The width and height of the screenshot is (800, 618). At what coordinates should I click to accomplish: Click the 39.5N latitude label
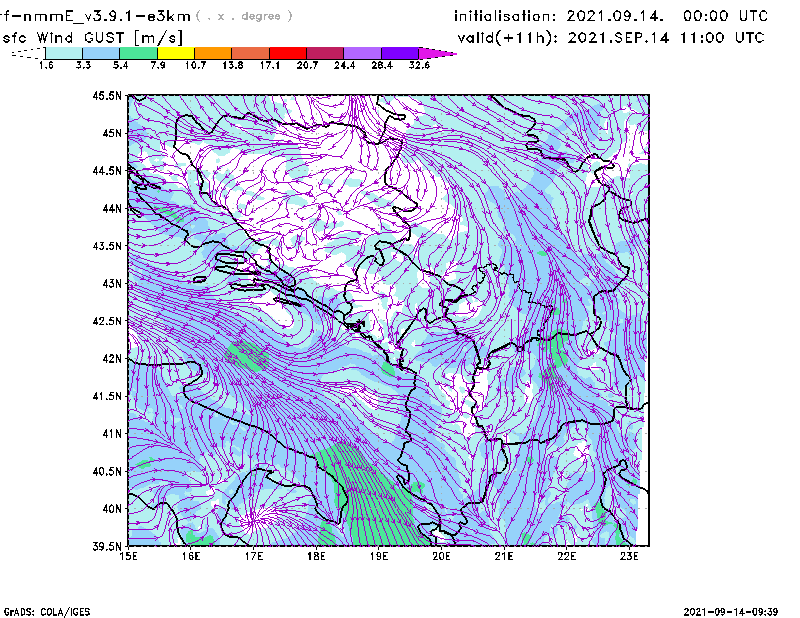point(107,546)
